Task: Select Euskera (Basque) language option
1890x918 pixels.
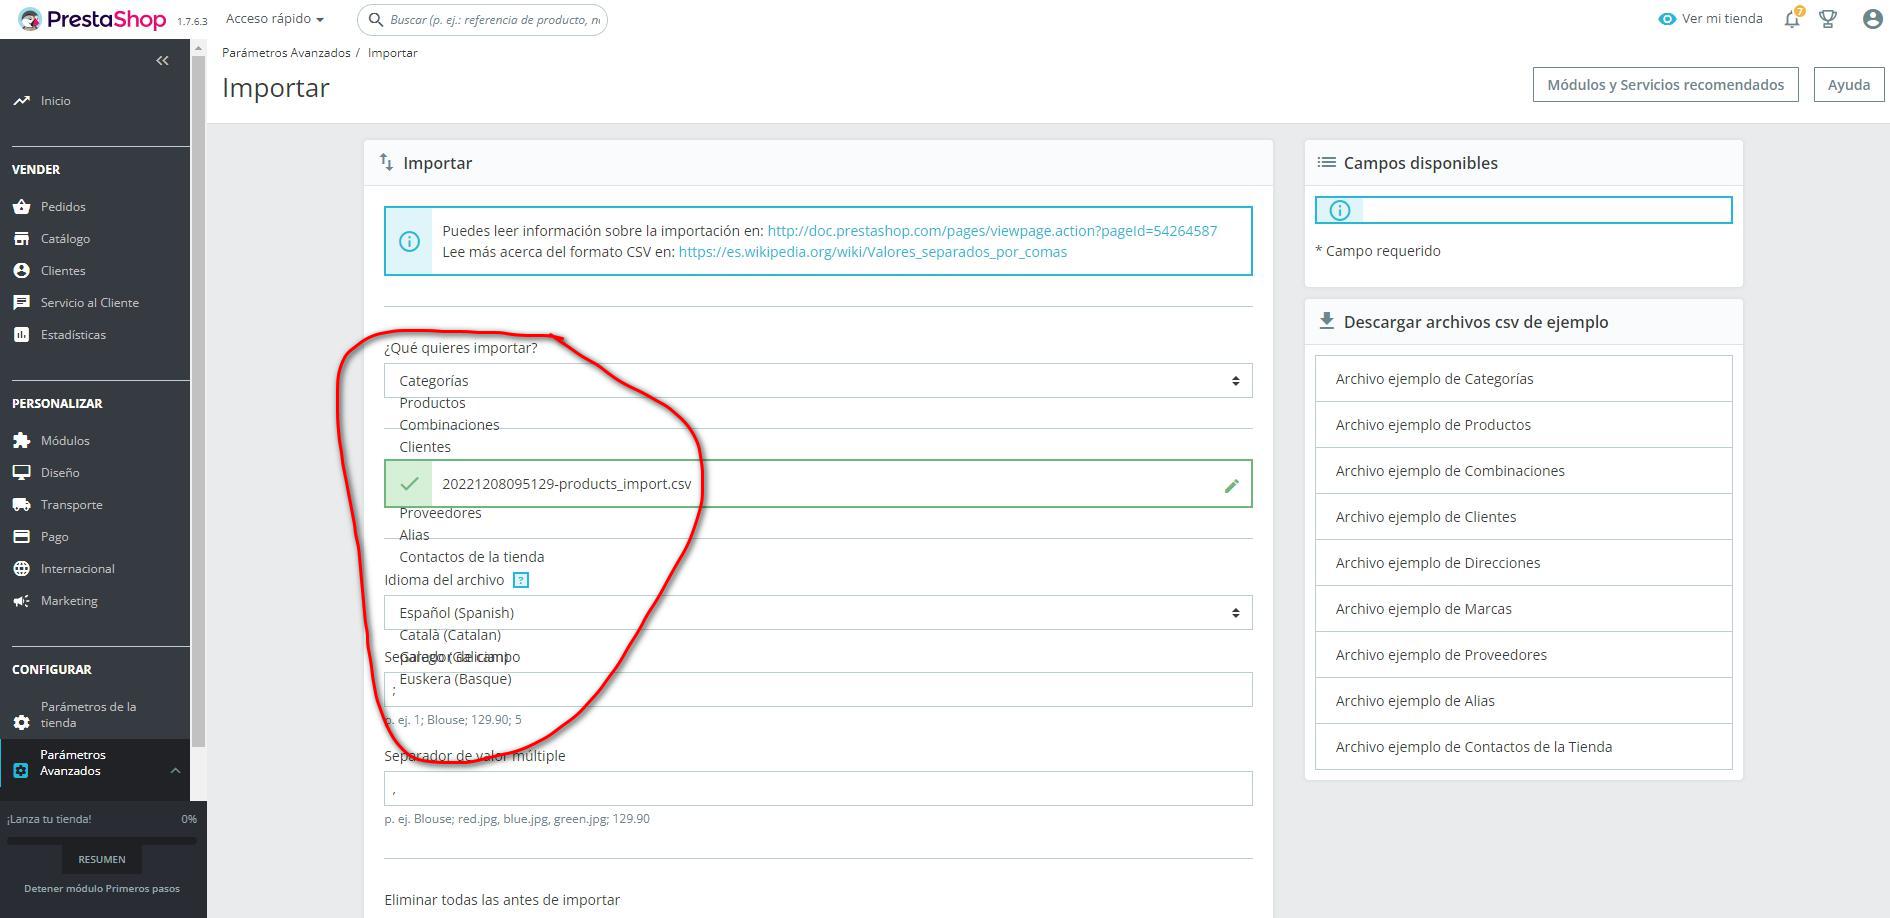Action: [455, 679]
